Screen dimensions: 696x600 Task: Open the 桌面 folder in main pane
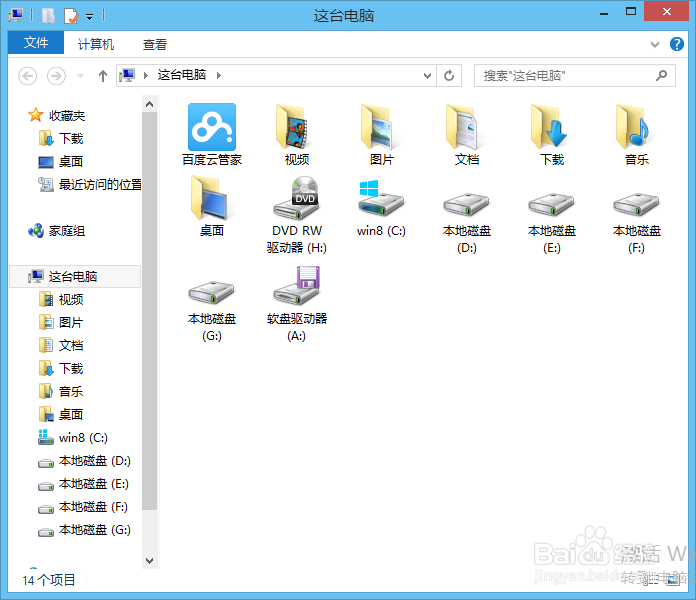coord(212,206)
